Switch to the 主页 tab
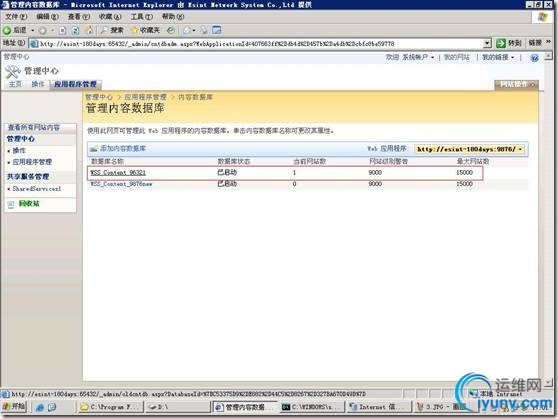Screen dimensions: 558x419 pyautogui.click(x=15, y=84)
